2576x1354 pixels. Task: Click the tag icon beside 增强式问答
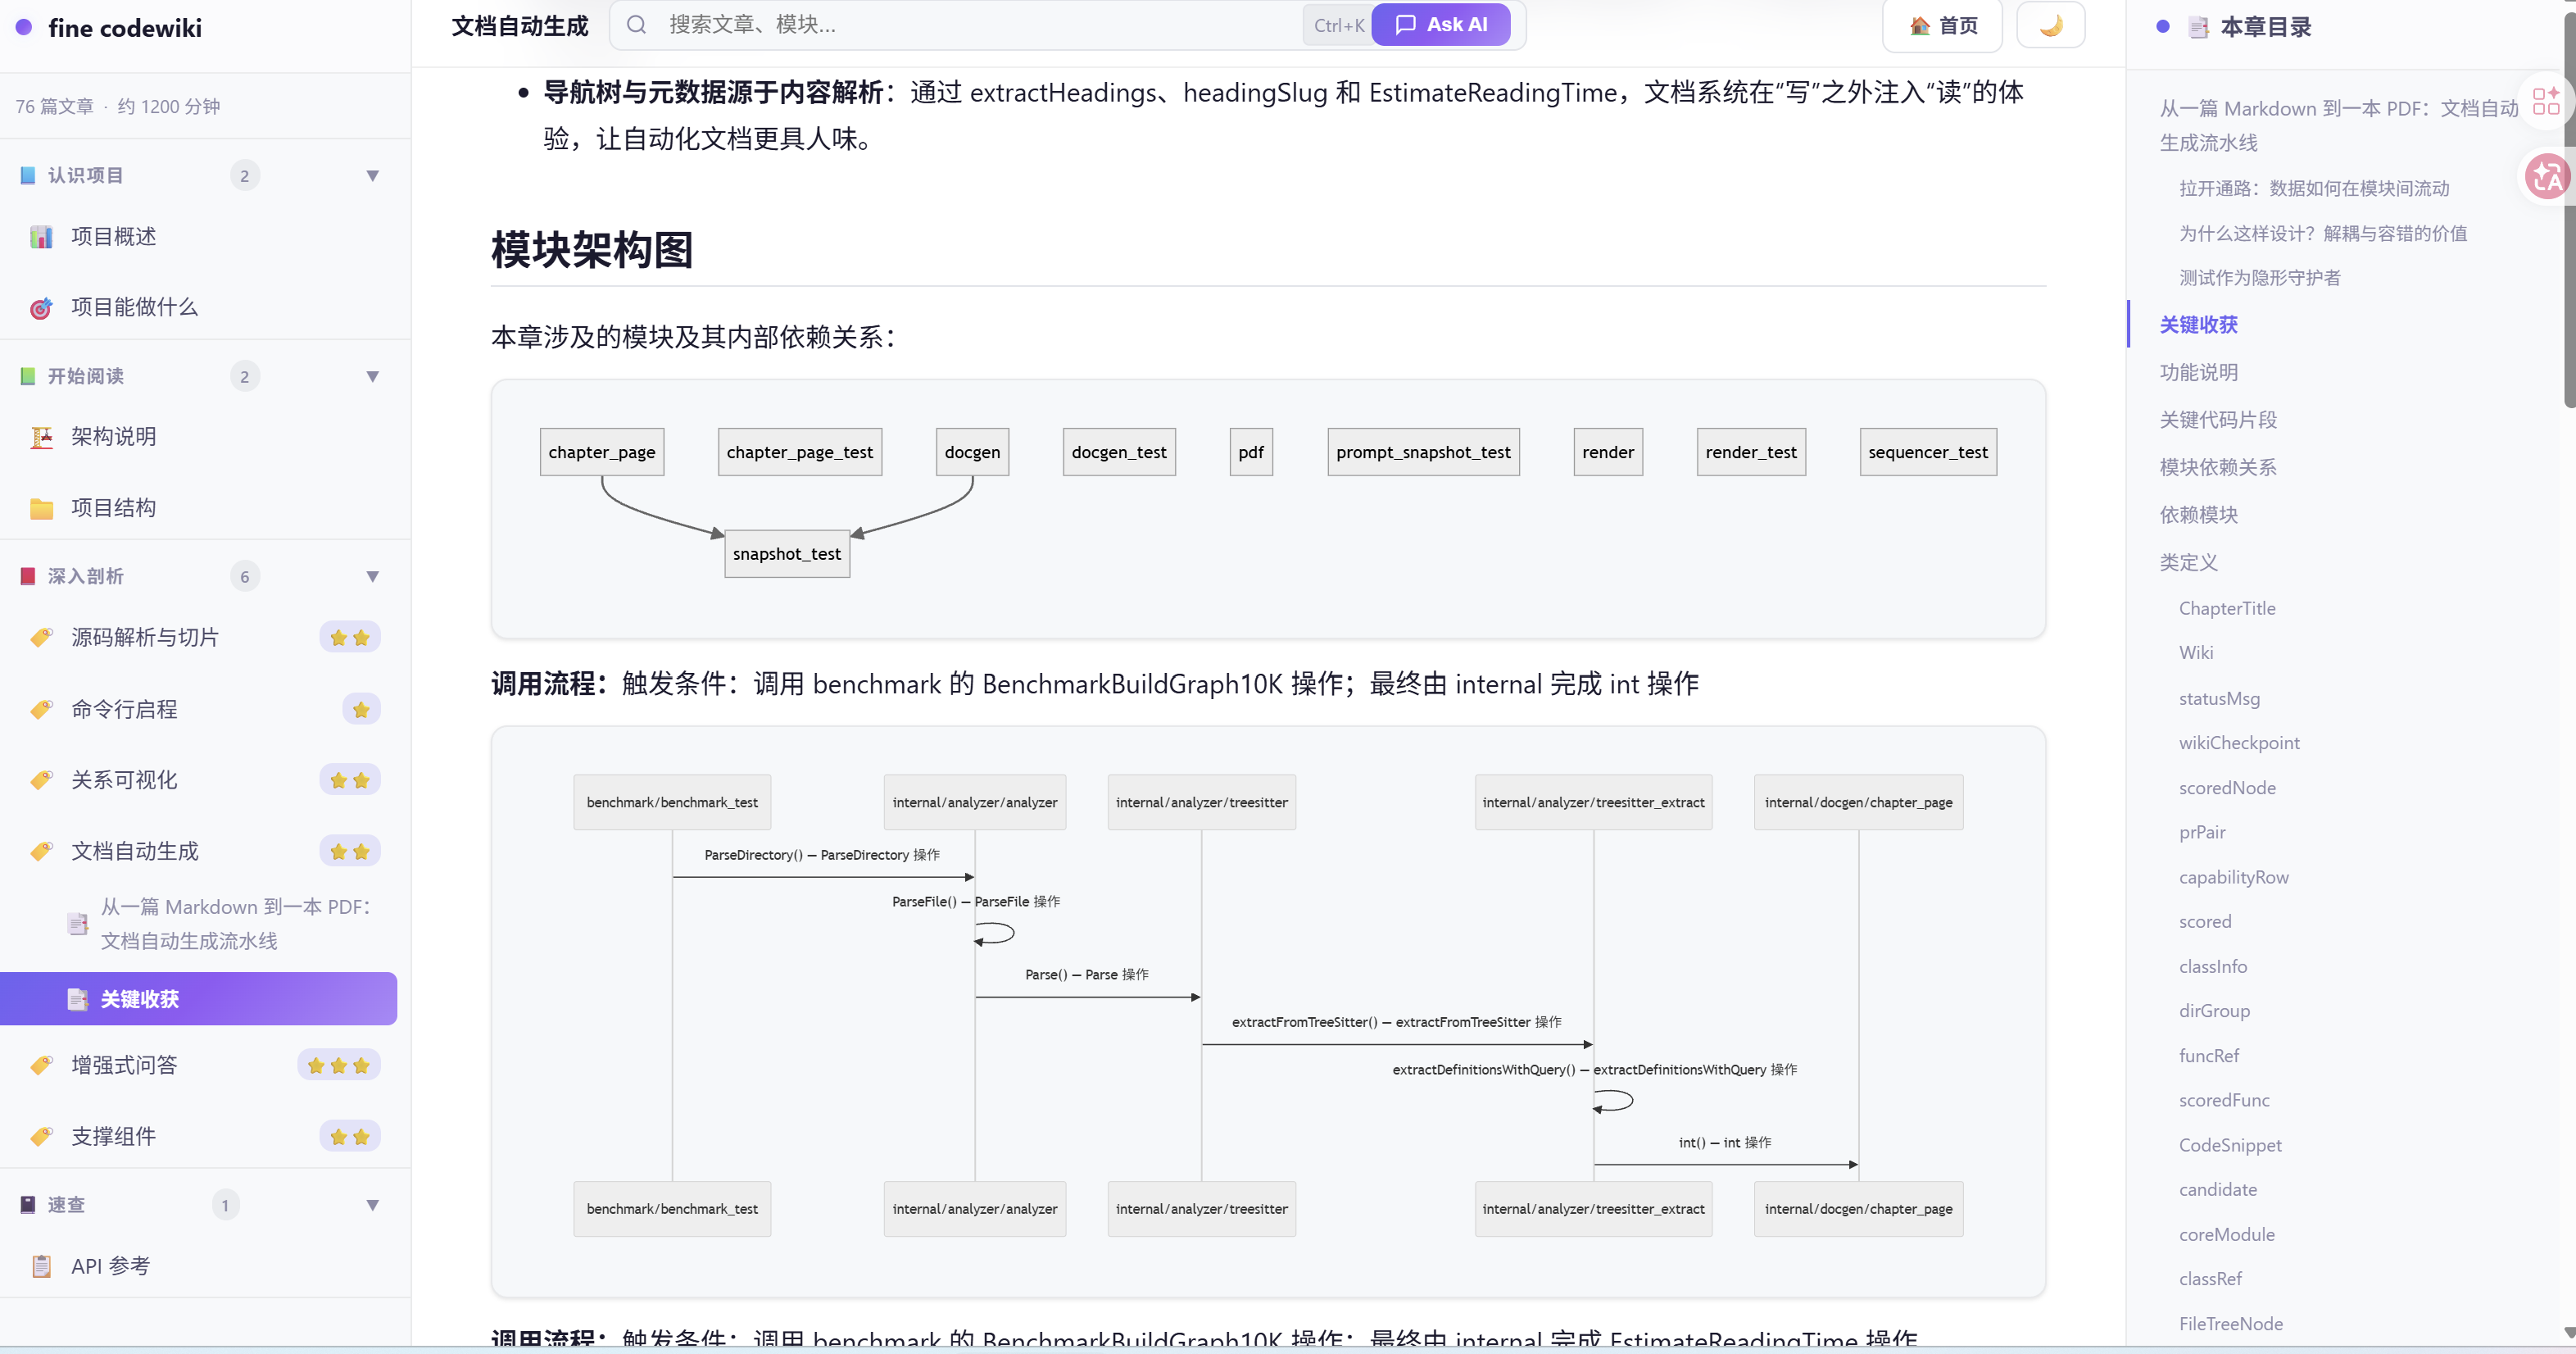coord(41,1066)
